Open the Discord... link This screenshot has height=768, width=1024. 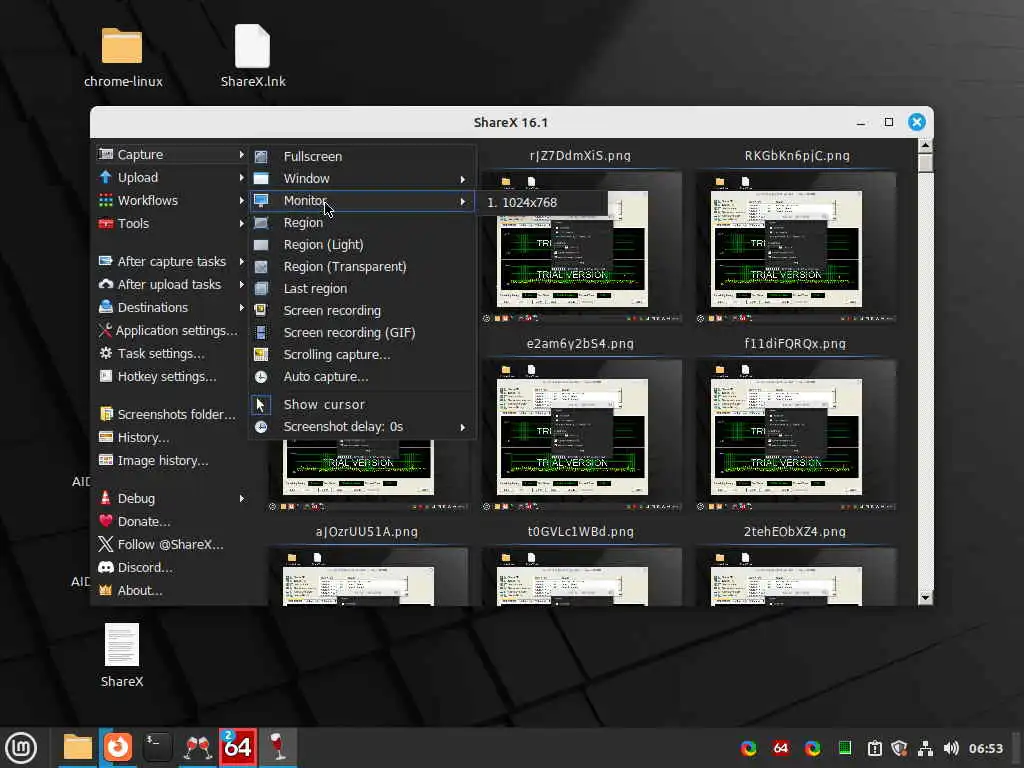(171, 567)
